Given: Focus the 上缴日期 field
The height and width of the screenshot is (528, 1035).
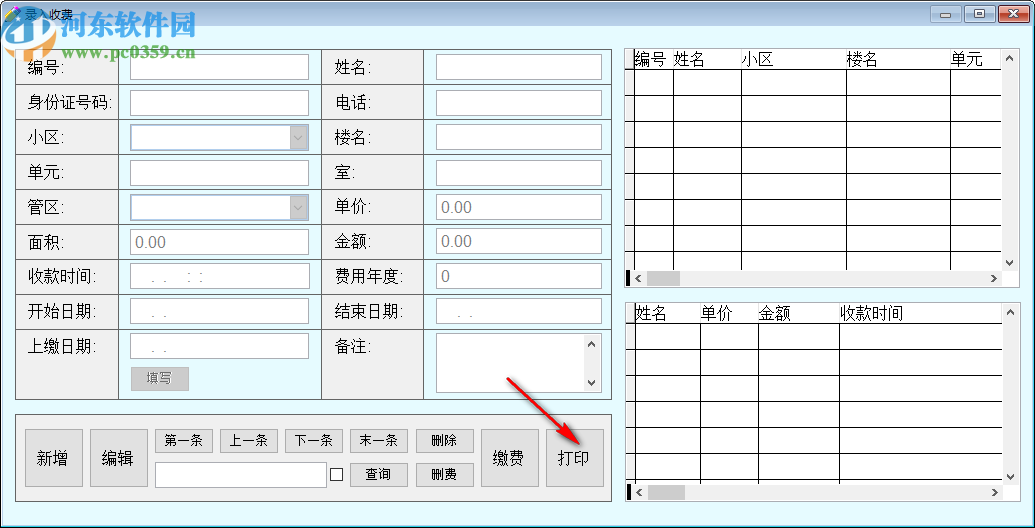Looking at the screenshot, I should coord(219,346).
